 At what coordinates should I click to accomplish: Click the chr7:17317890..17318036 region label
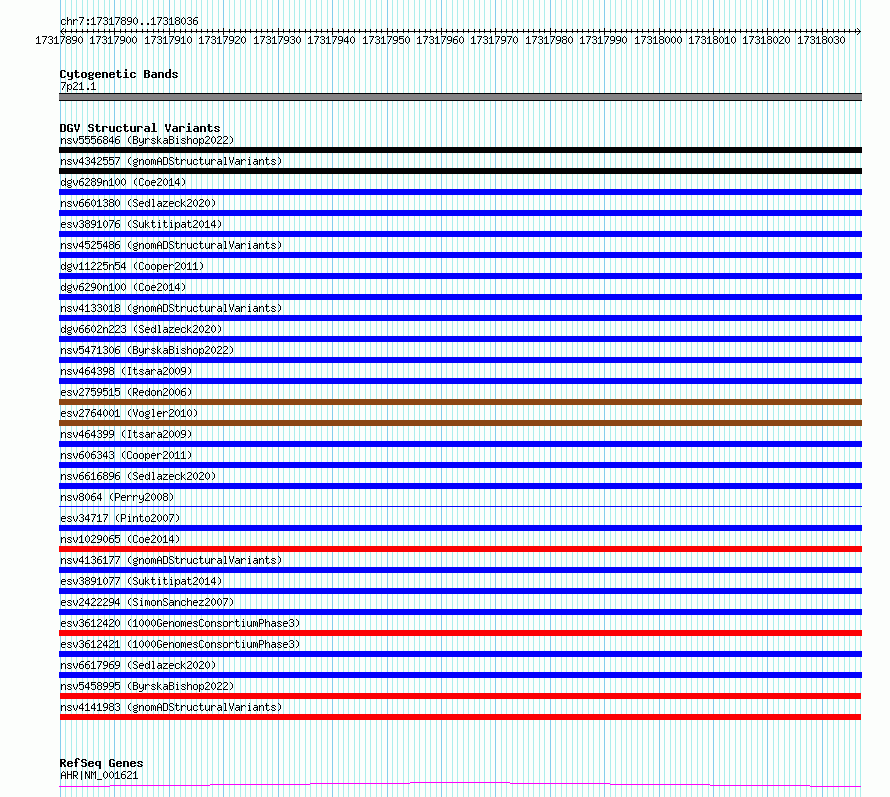[129, 21]
